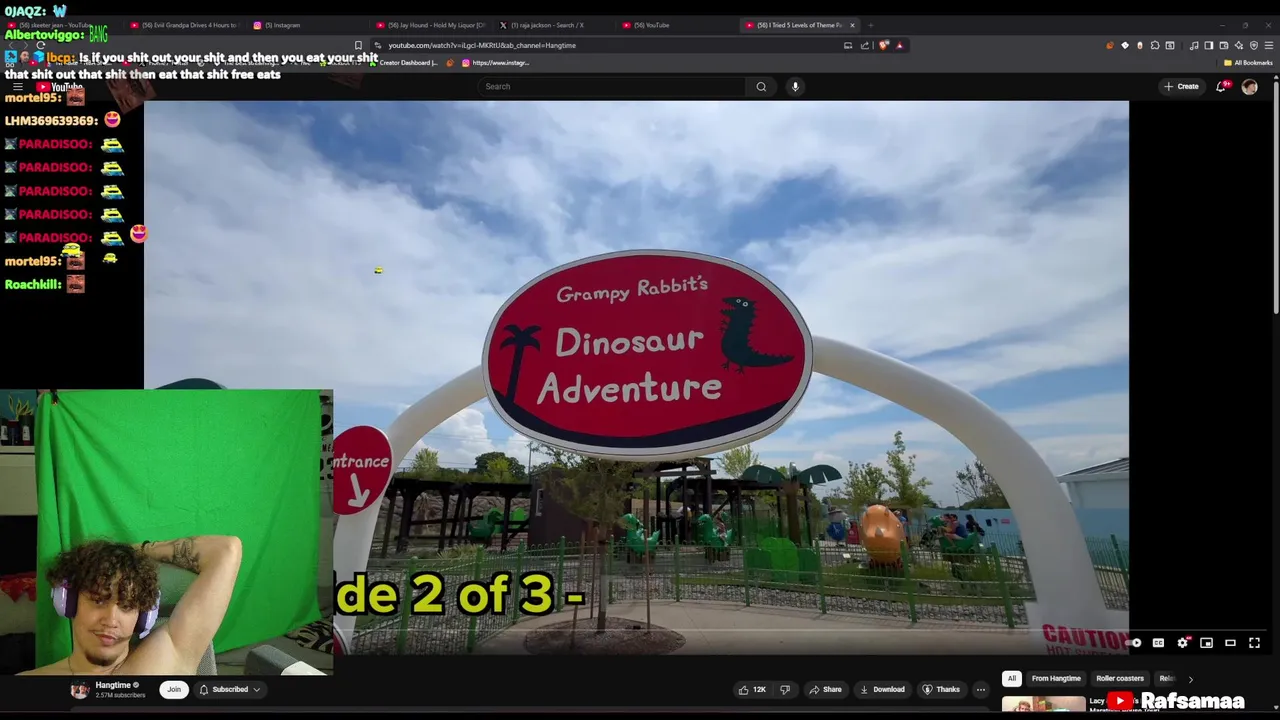Open the cast or install icon in address bar
This screenshot has width=1280, height=720.
848,45
